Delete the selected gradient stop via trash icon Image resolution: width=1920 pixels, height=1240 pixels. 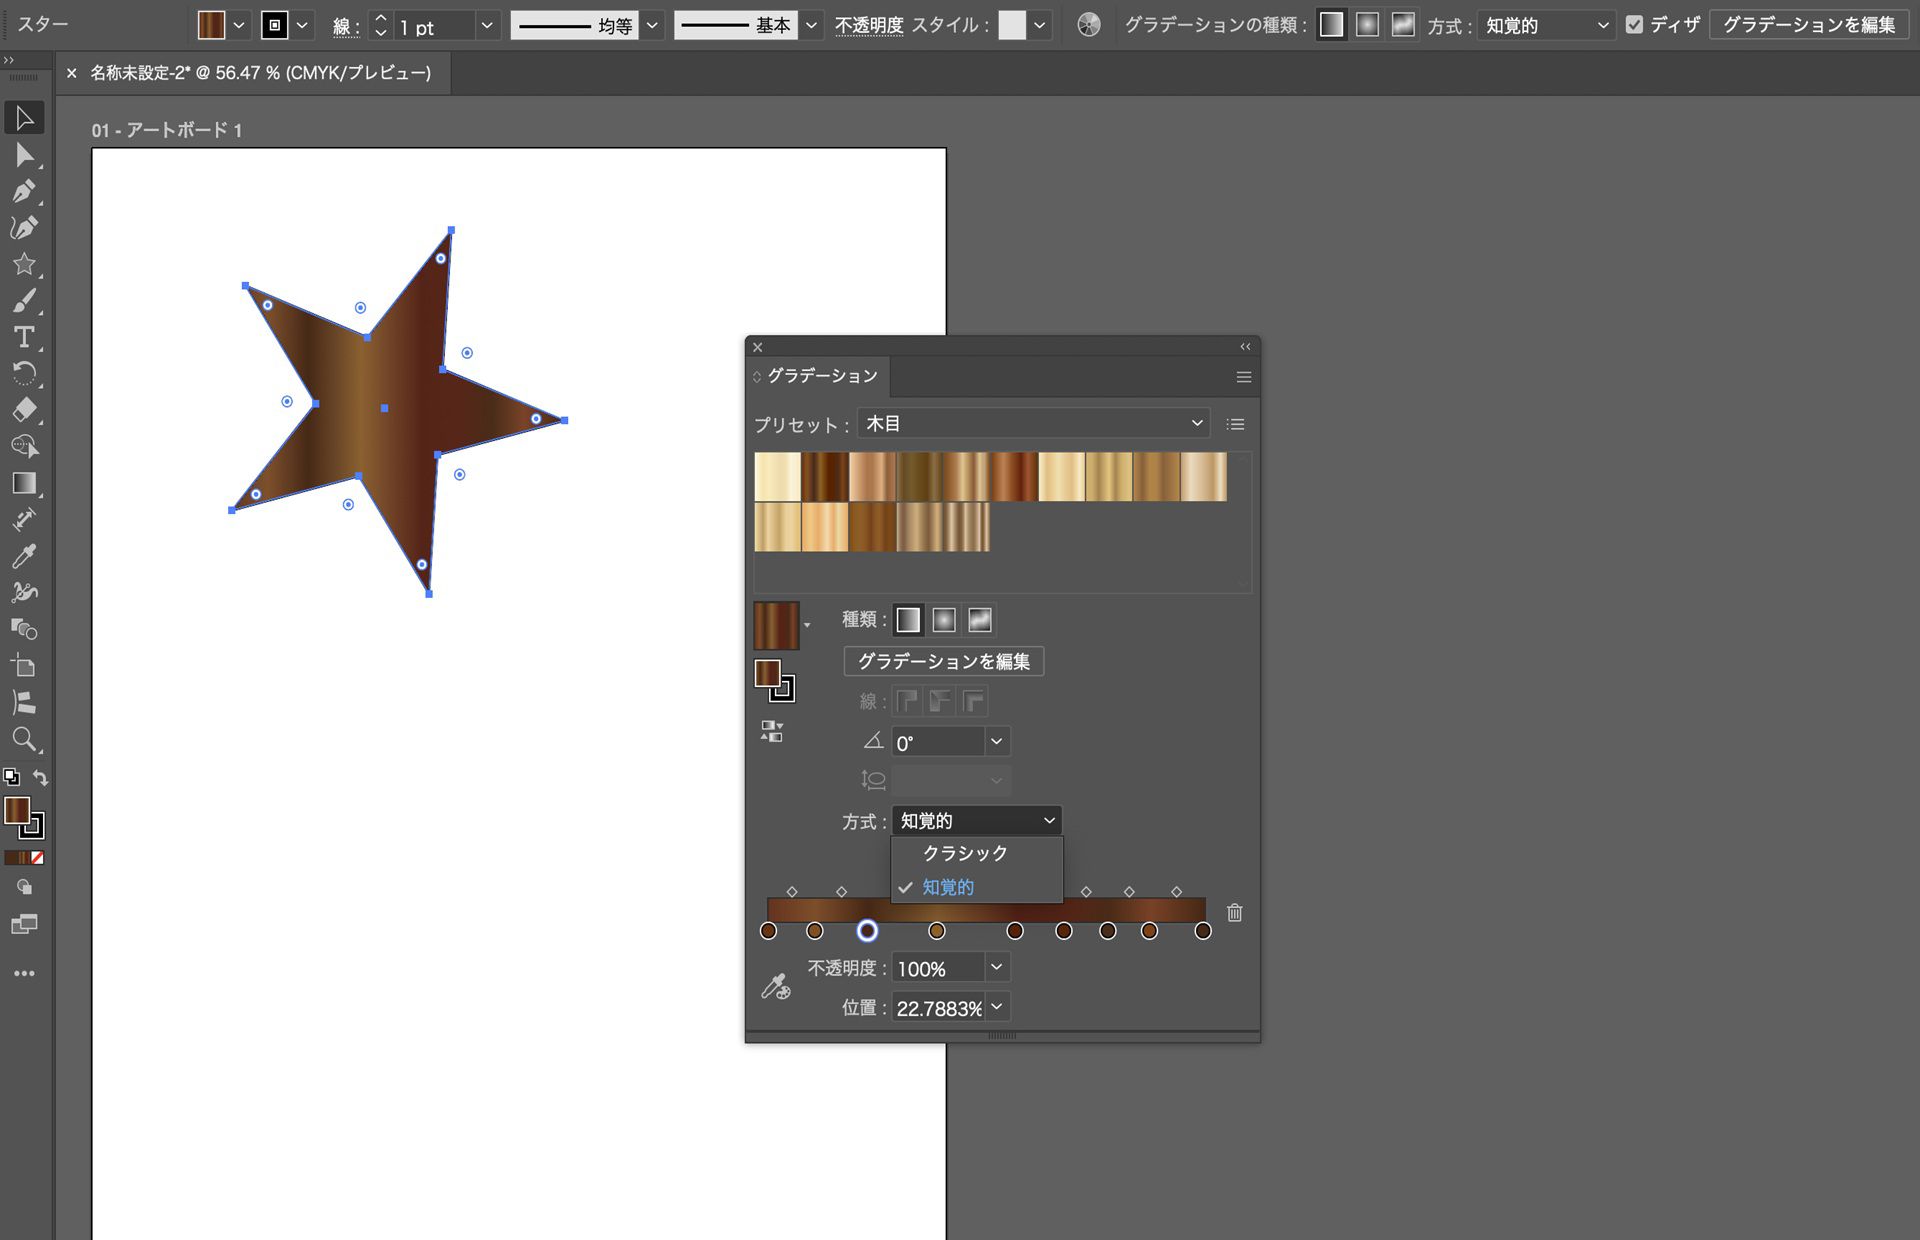[1235, 913]
